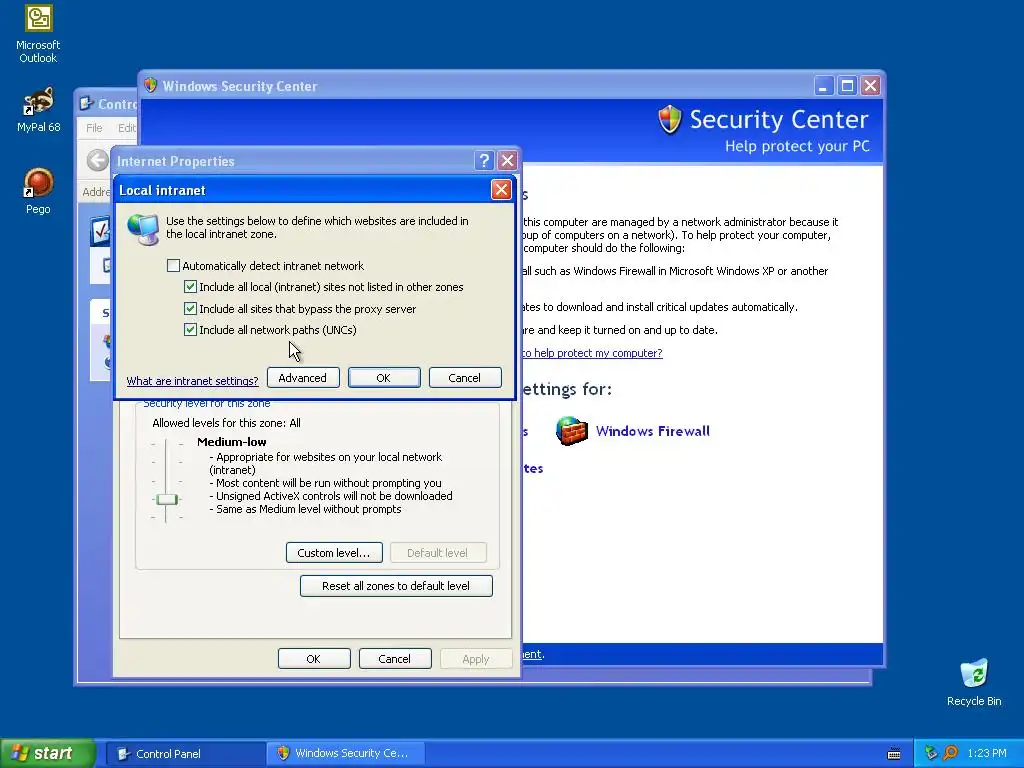This screenshot has height=768, width=1024.
Task: Click the Internet Properties help question-mark button
Action: [x=484, y=161]
